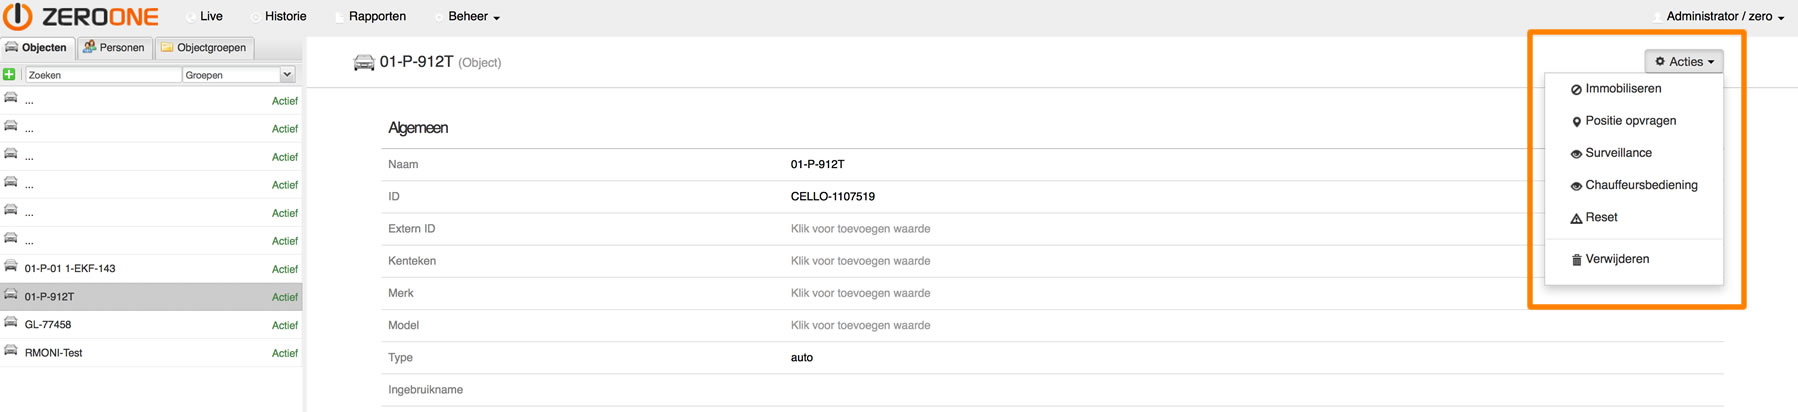Click the Surveillance eye icon
1798x412 pixels.
[x=1576, y=154]
